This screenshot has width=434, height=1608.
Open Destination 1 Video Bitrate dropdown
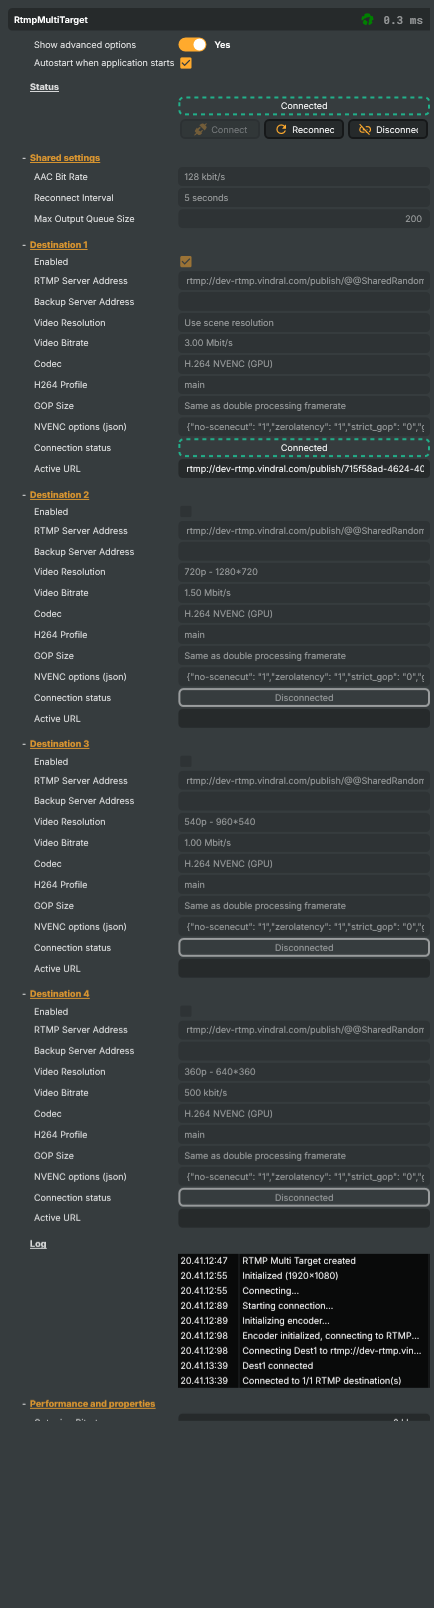pyautogui.click(x=304, y=343)
